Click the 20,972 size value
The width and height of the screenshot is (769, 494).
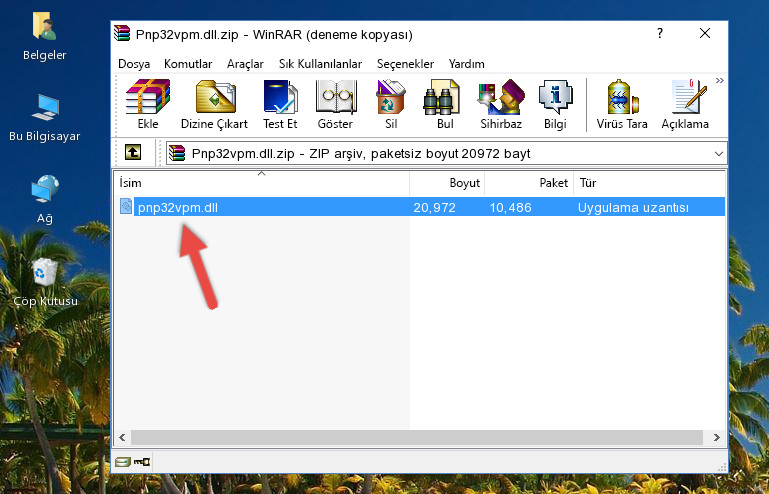coord(434,208)
